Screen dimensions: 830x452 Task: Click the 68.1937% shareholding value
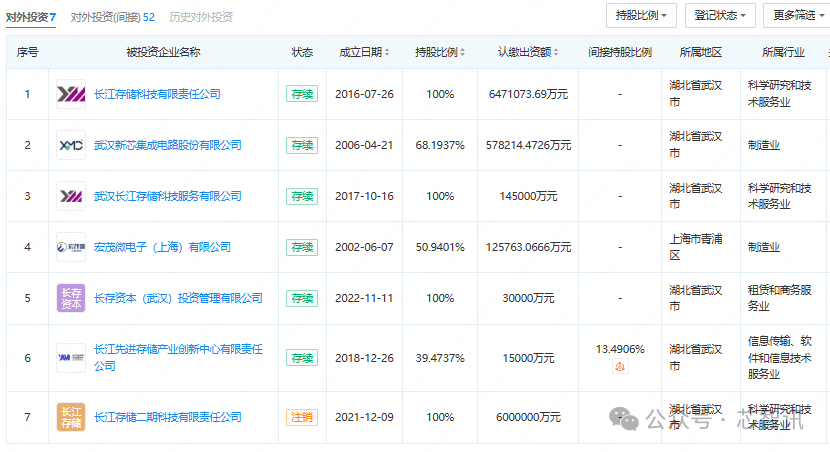[440, 145]
